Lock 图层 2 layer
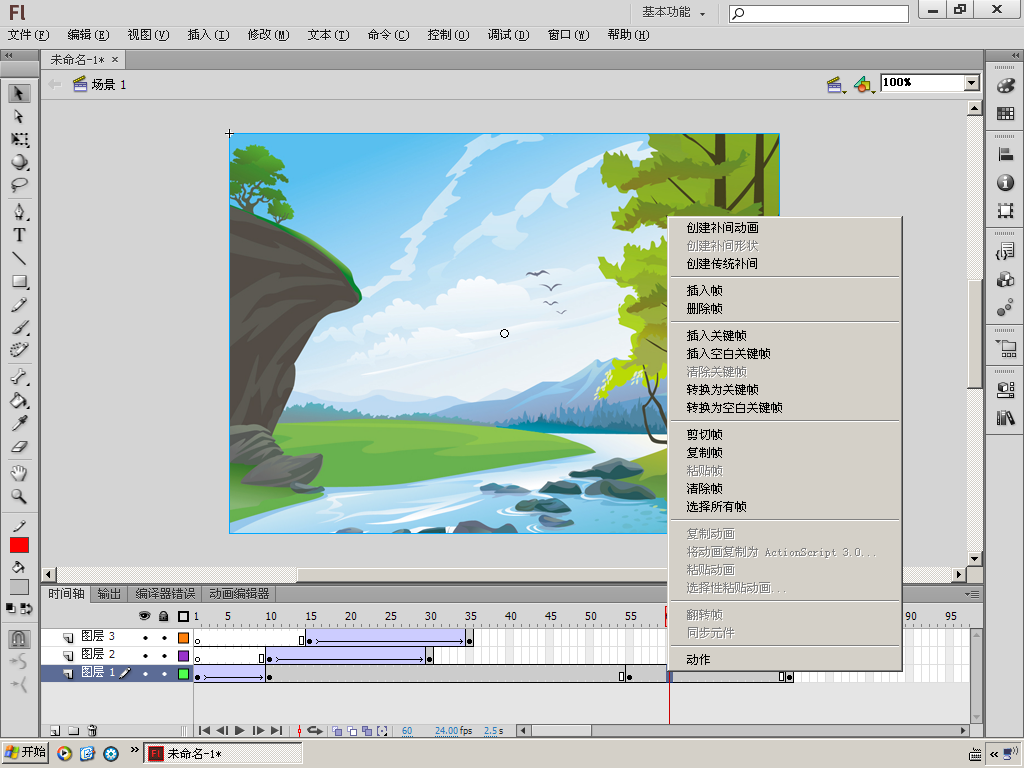 coord(164,655)
